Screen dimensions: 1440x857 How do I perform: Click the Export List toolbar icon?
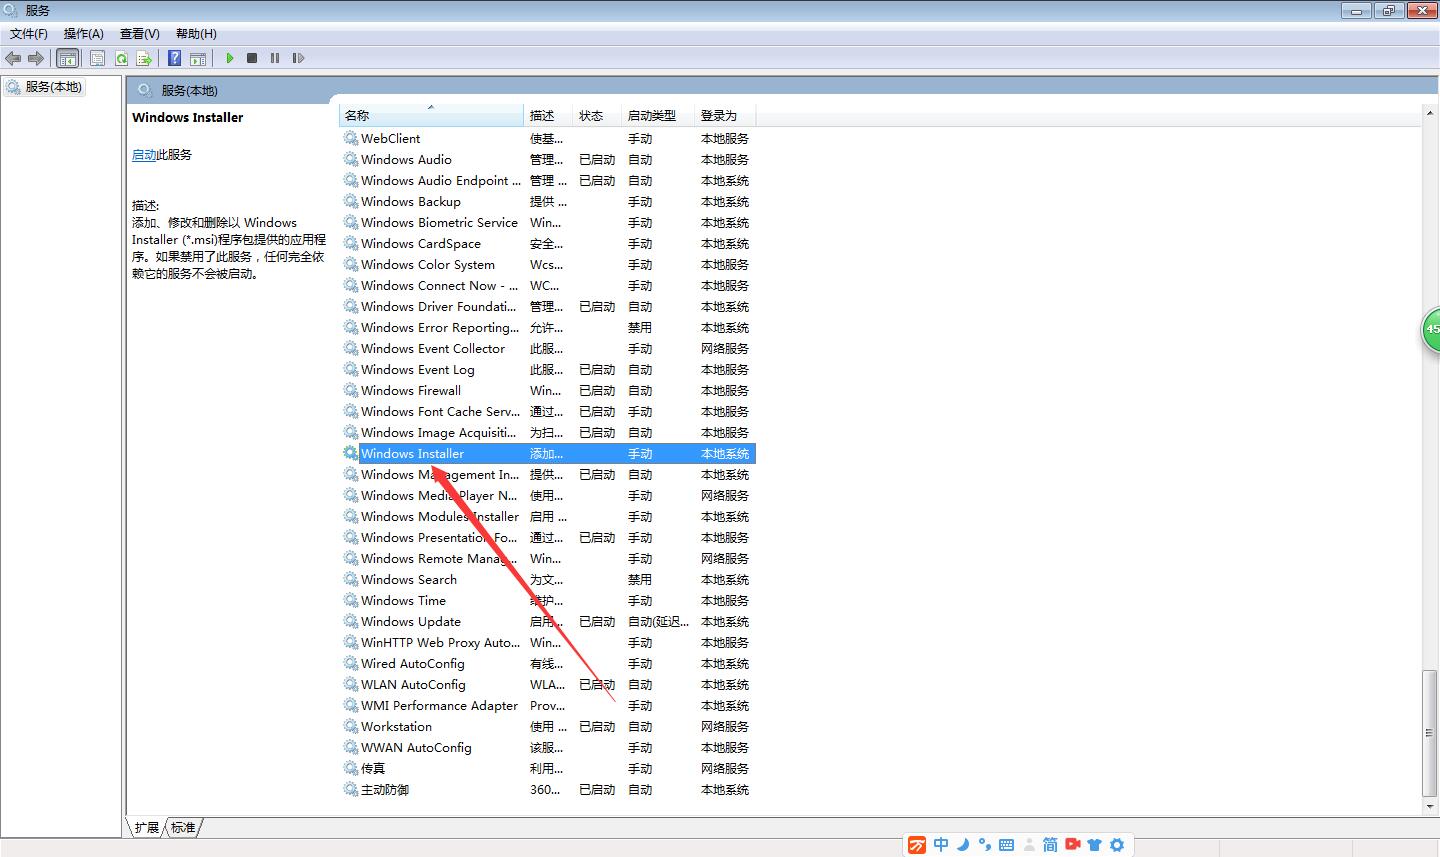[144, 58]
